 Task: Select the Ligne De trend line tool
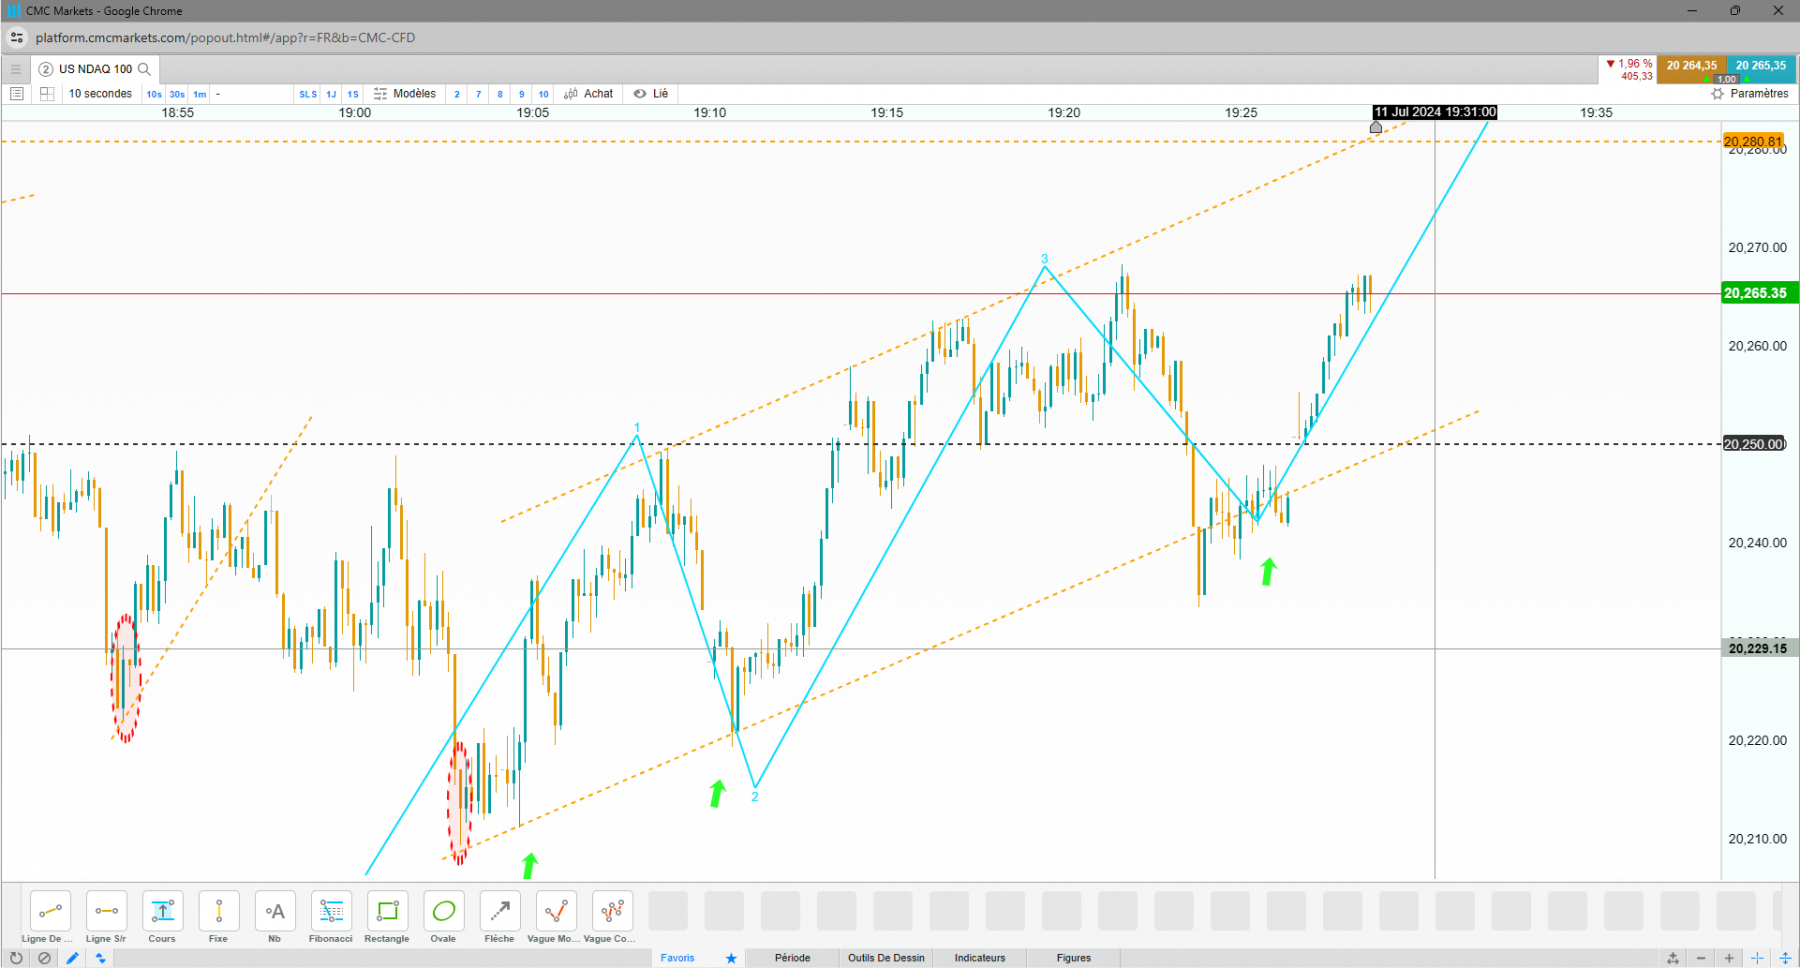pyautogui.click(x=50, y=911)
